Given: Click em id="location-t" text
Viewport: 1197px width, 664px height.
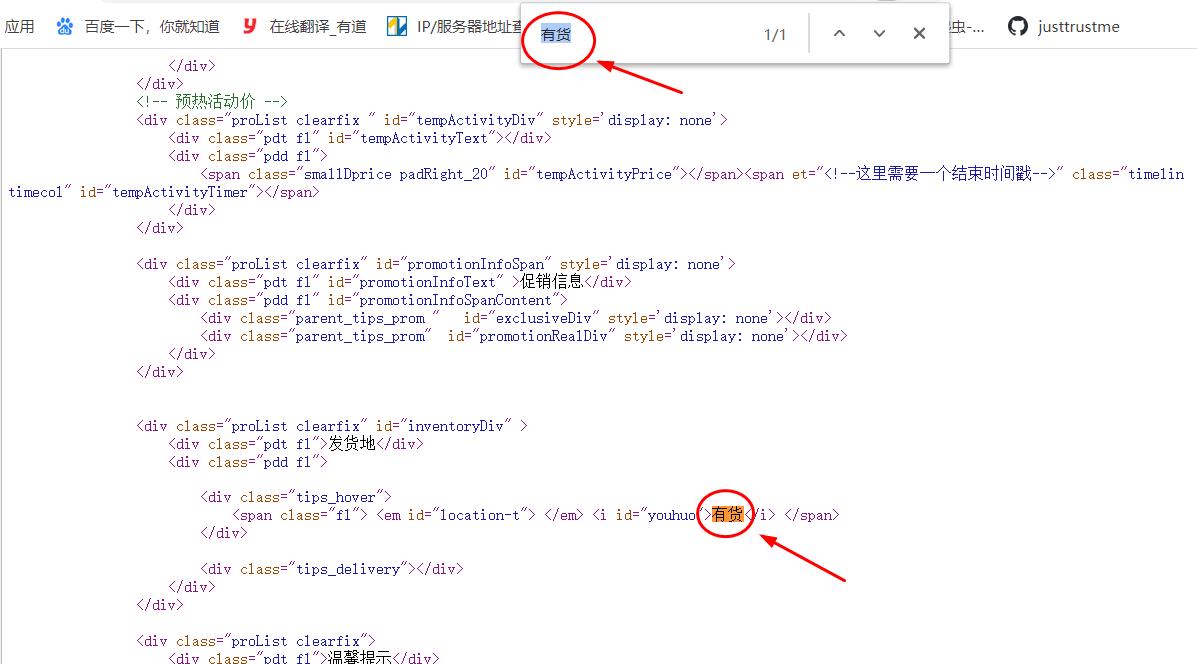Looking at the screenshot, I should [456, 515].
